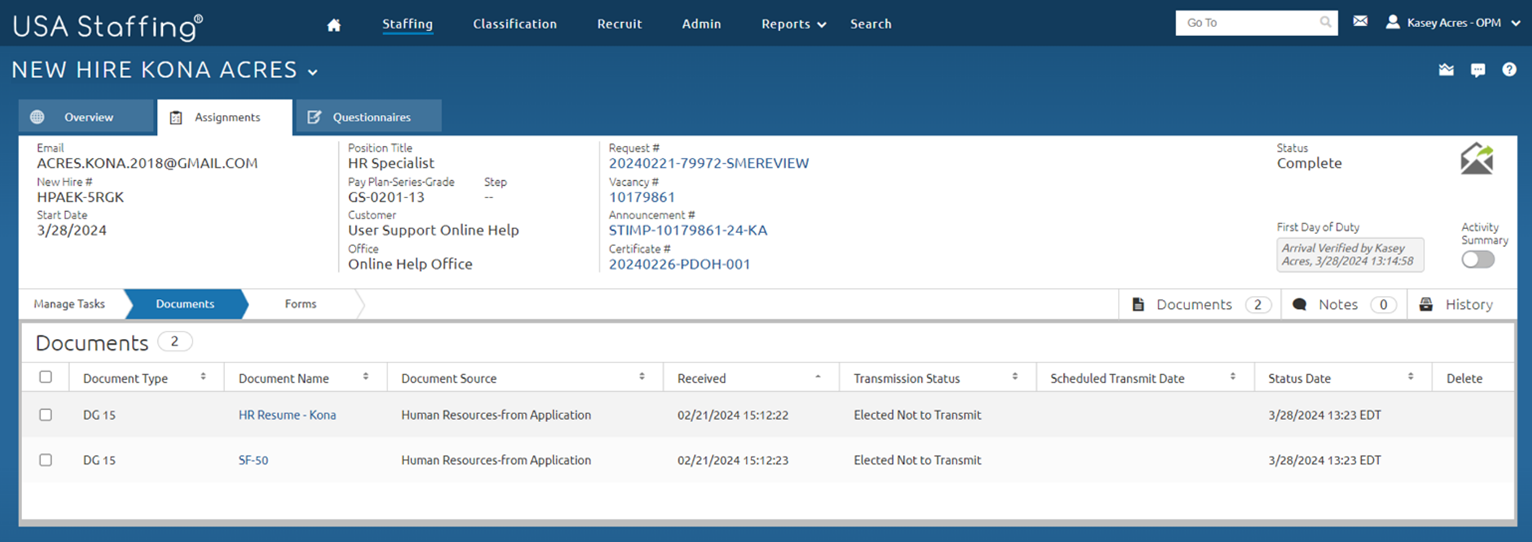Click the user profile icon

pos(1393,22)
